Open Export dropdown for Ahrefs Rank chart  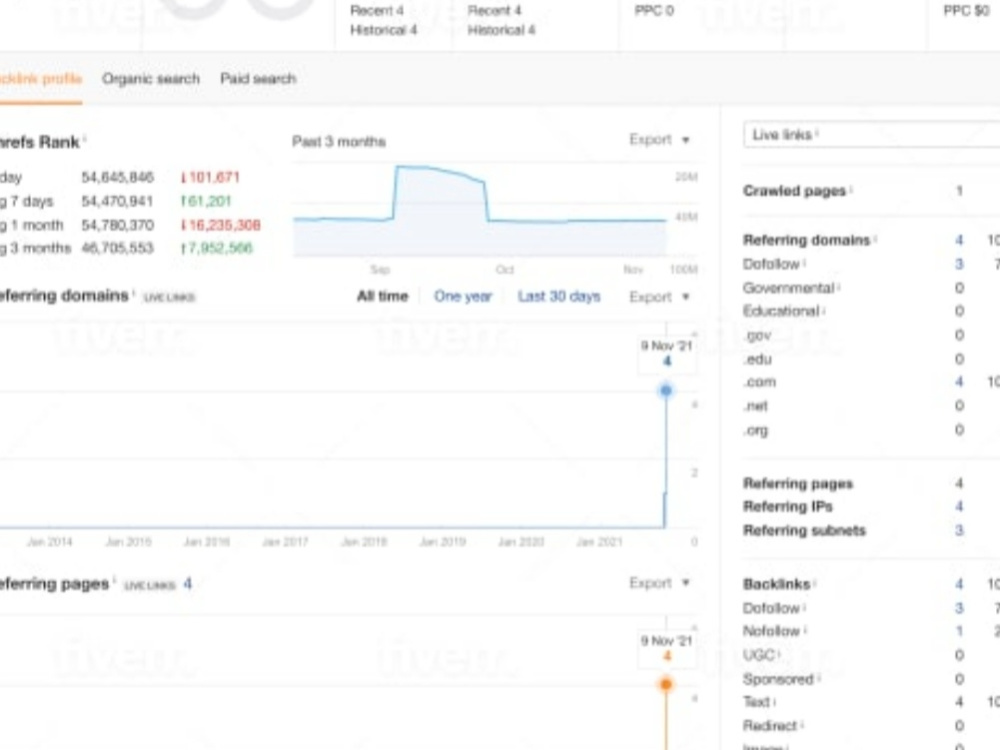pos(659,139)
